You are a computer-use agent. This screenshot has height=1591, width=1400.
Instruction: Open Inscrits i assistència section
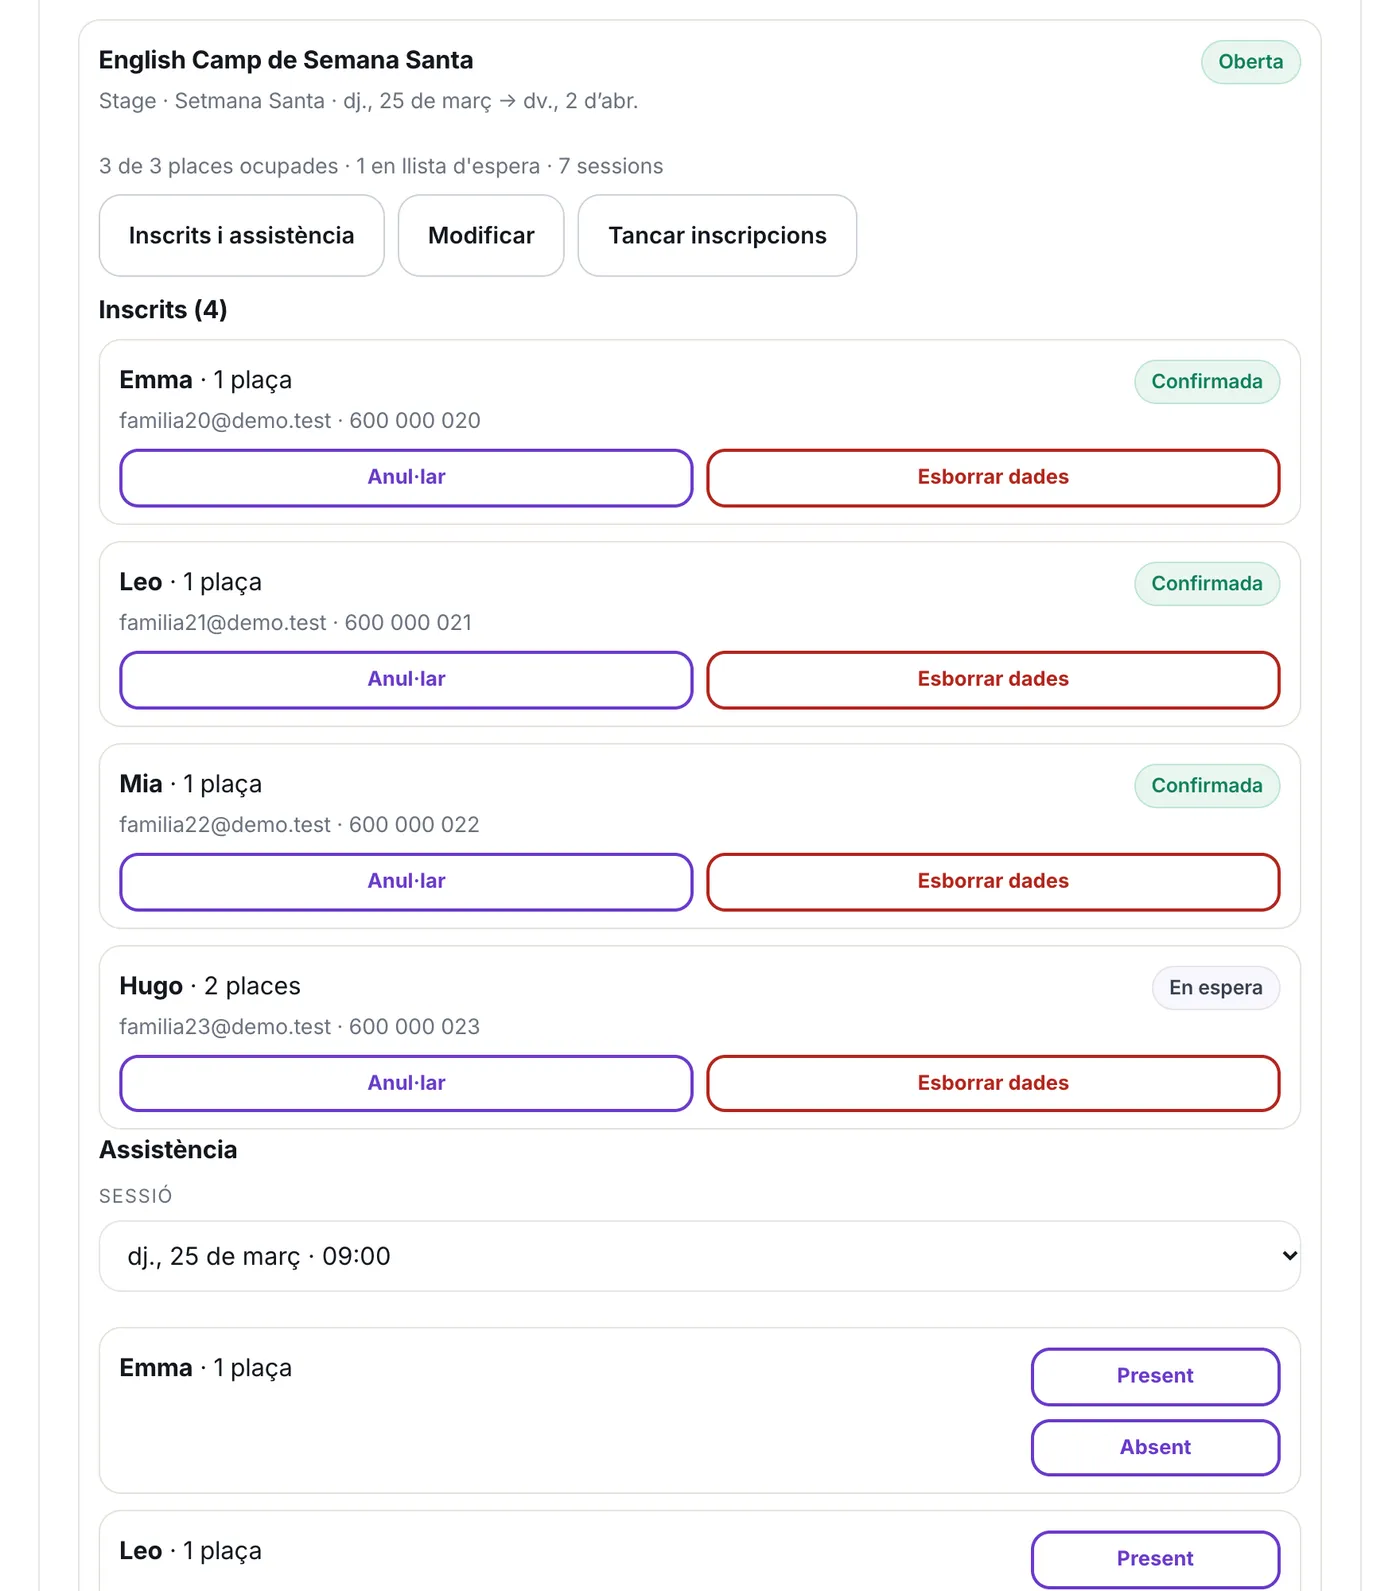coord(241,235)
